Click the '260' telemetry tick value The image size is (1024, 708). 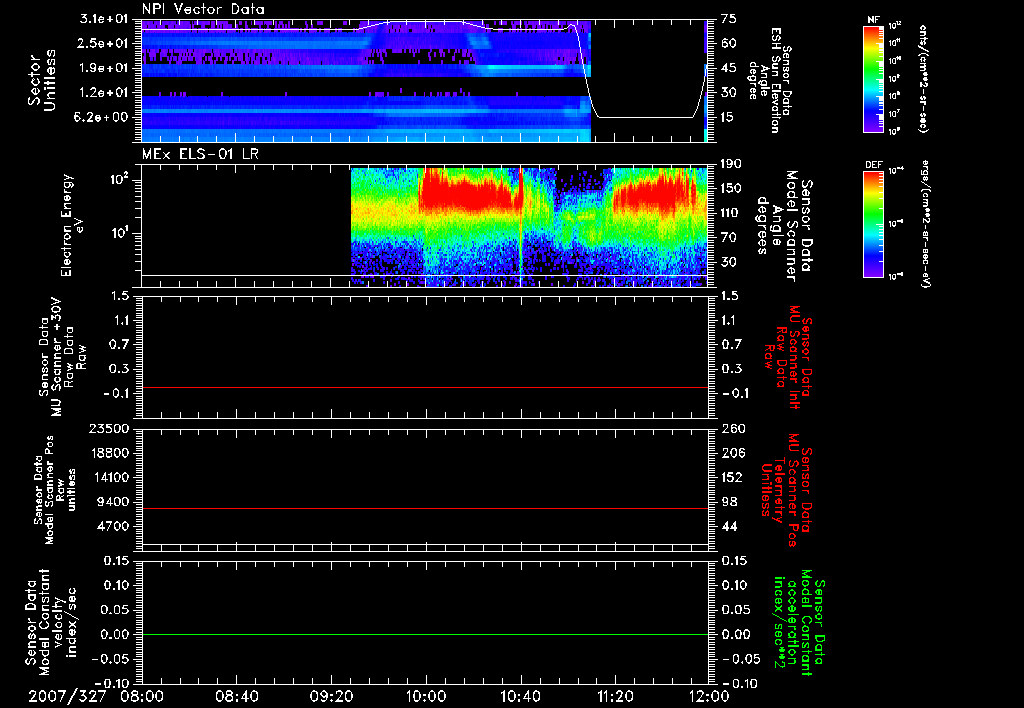pos(732,429)
